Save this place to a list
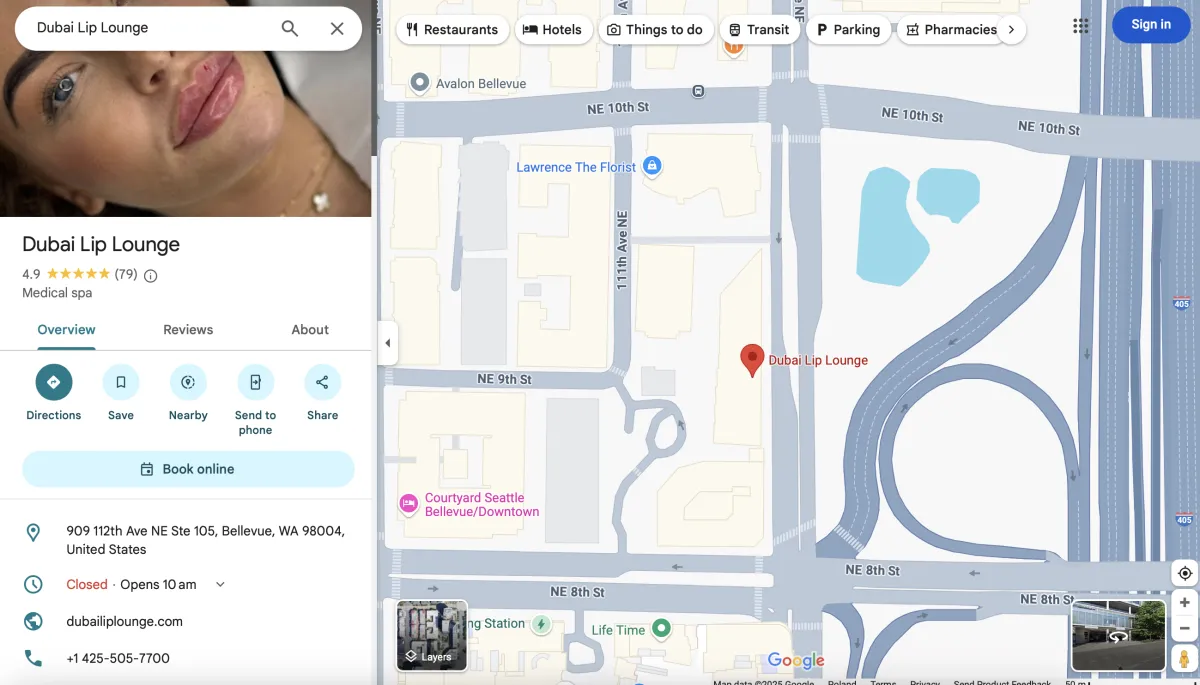 [x=121, y=393]
